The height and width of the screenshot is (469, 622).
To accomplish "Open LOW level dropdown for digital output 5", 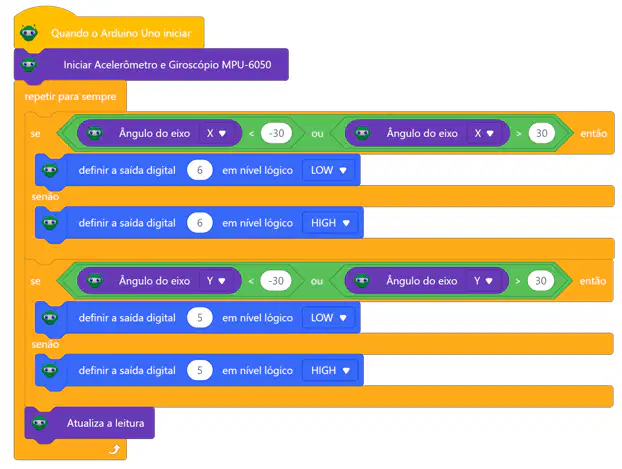I will (328, 318).
